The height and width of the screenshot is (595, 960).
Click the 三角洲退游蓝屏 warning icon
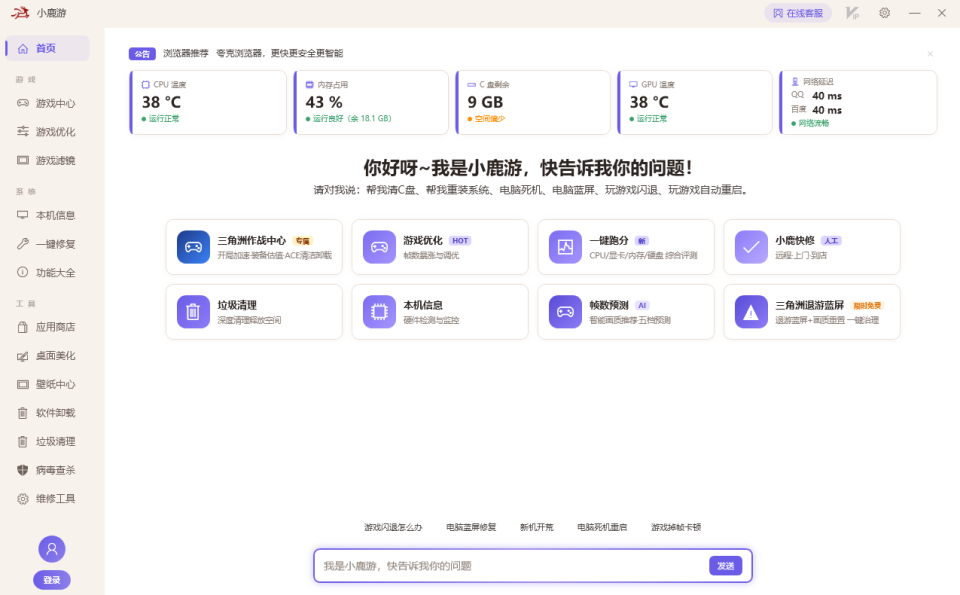751,312
